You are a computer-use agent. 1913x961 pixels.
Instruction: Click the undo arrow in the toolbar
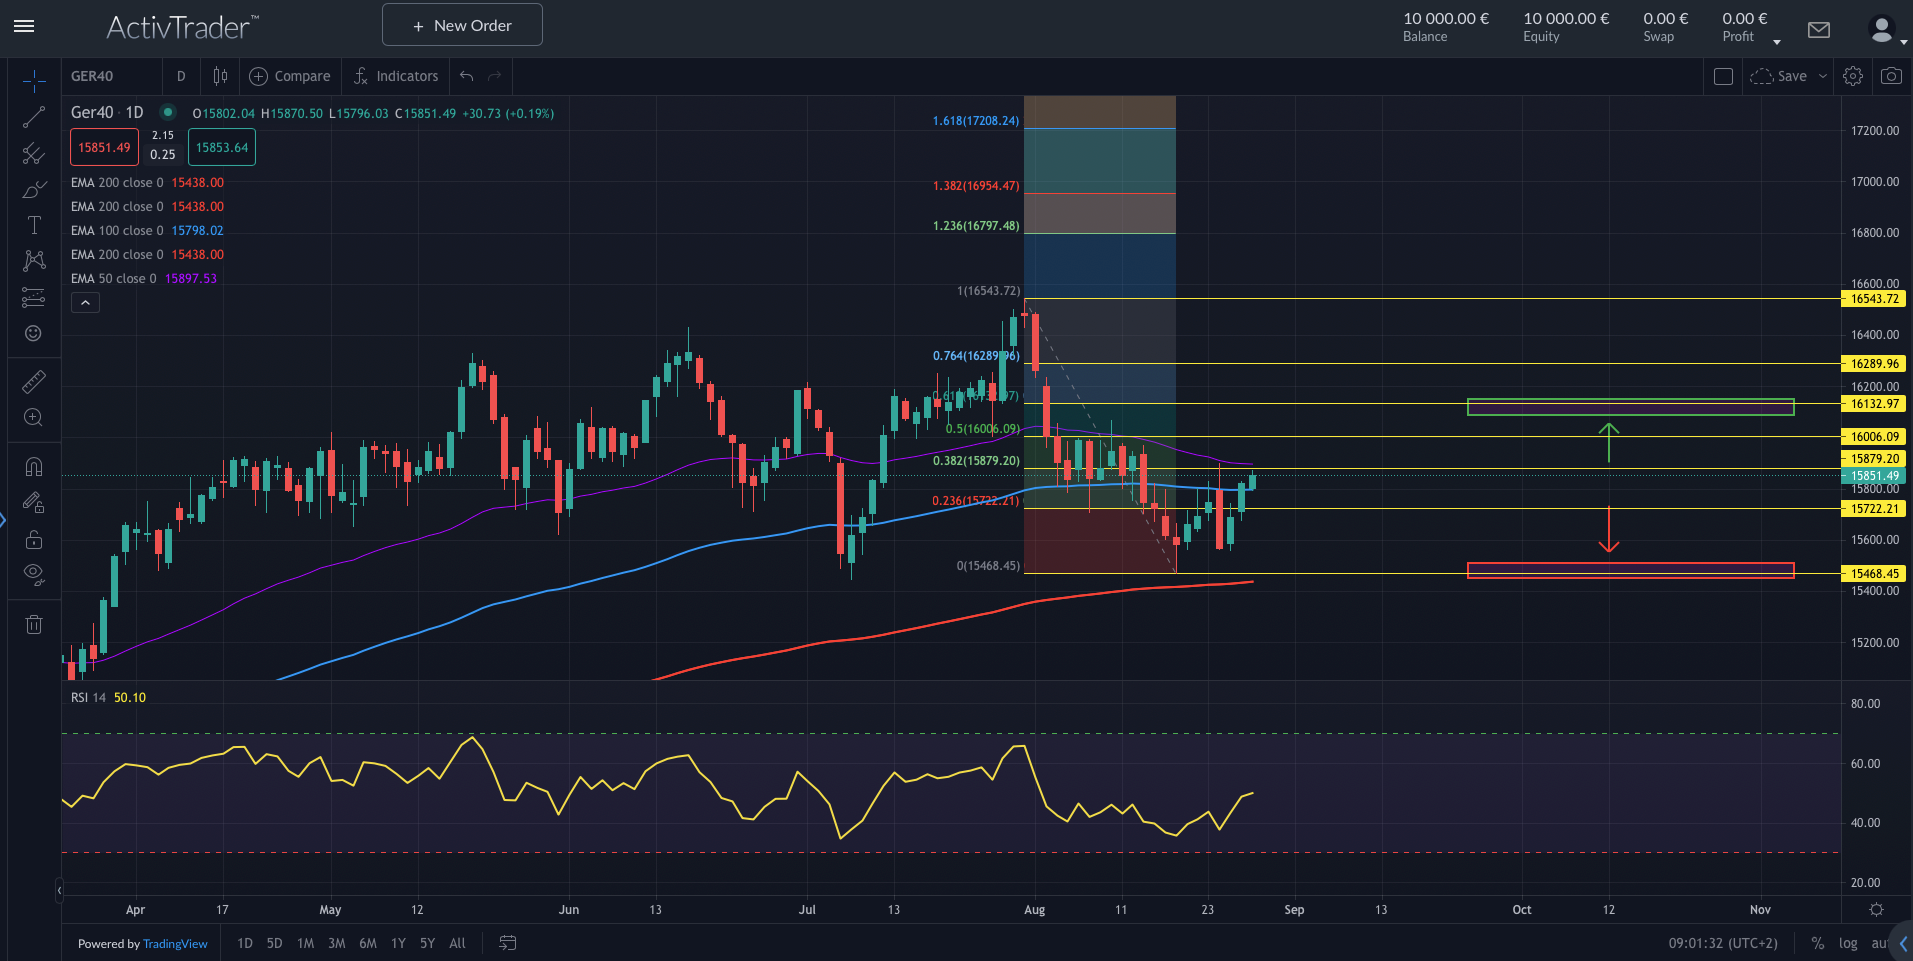(465, 75)
